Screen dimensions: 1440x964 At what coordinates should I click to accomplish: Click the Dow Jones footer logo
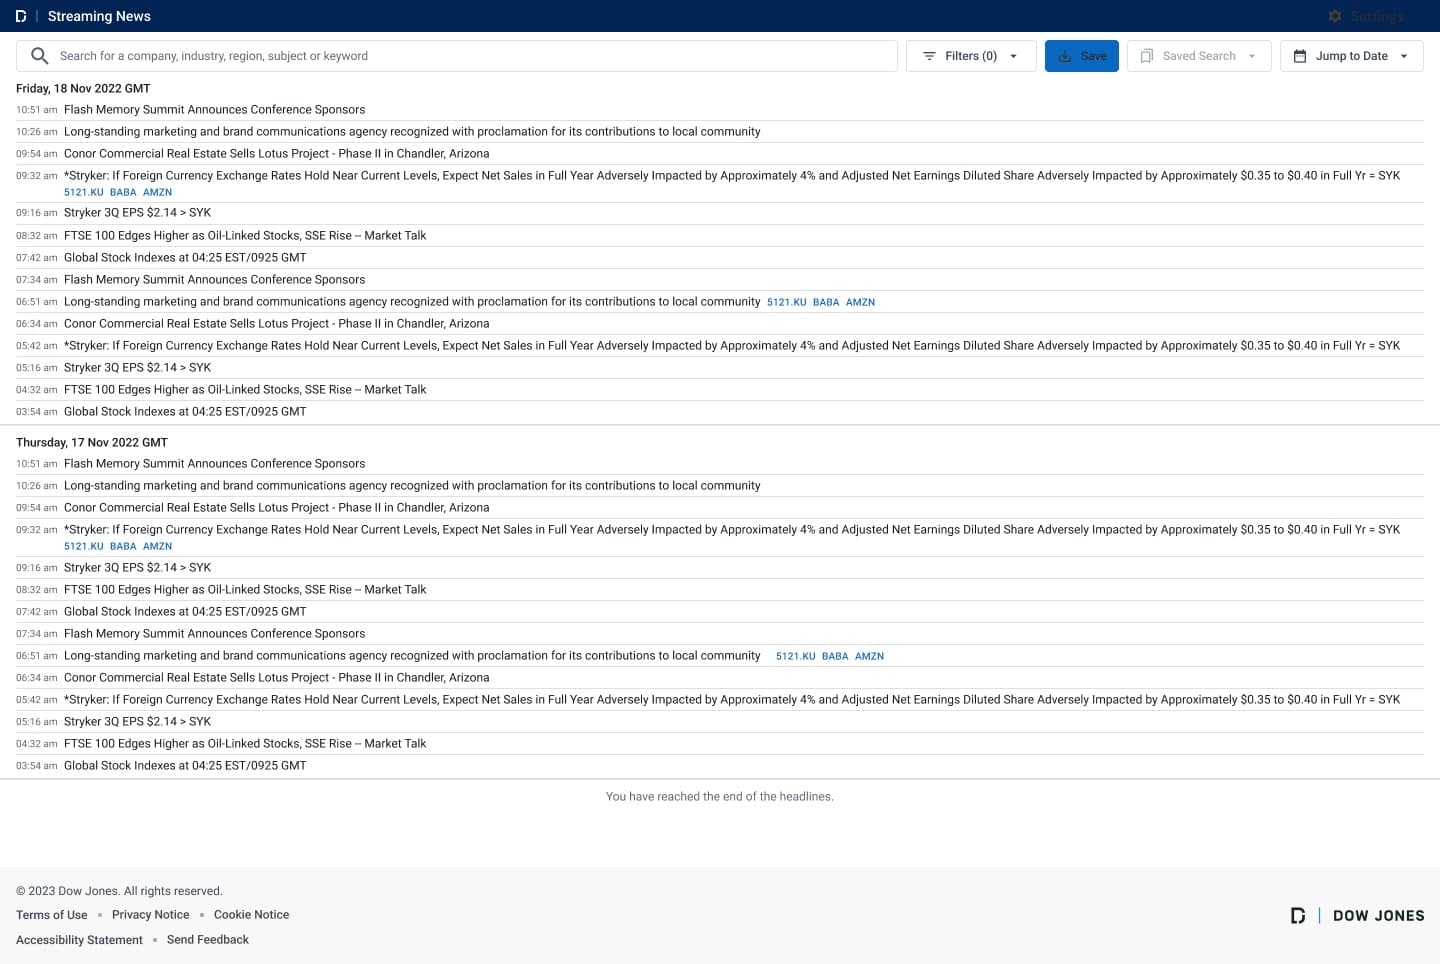click(x=1357, y=915)
